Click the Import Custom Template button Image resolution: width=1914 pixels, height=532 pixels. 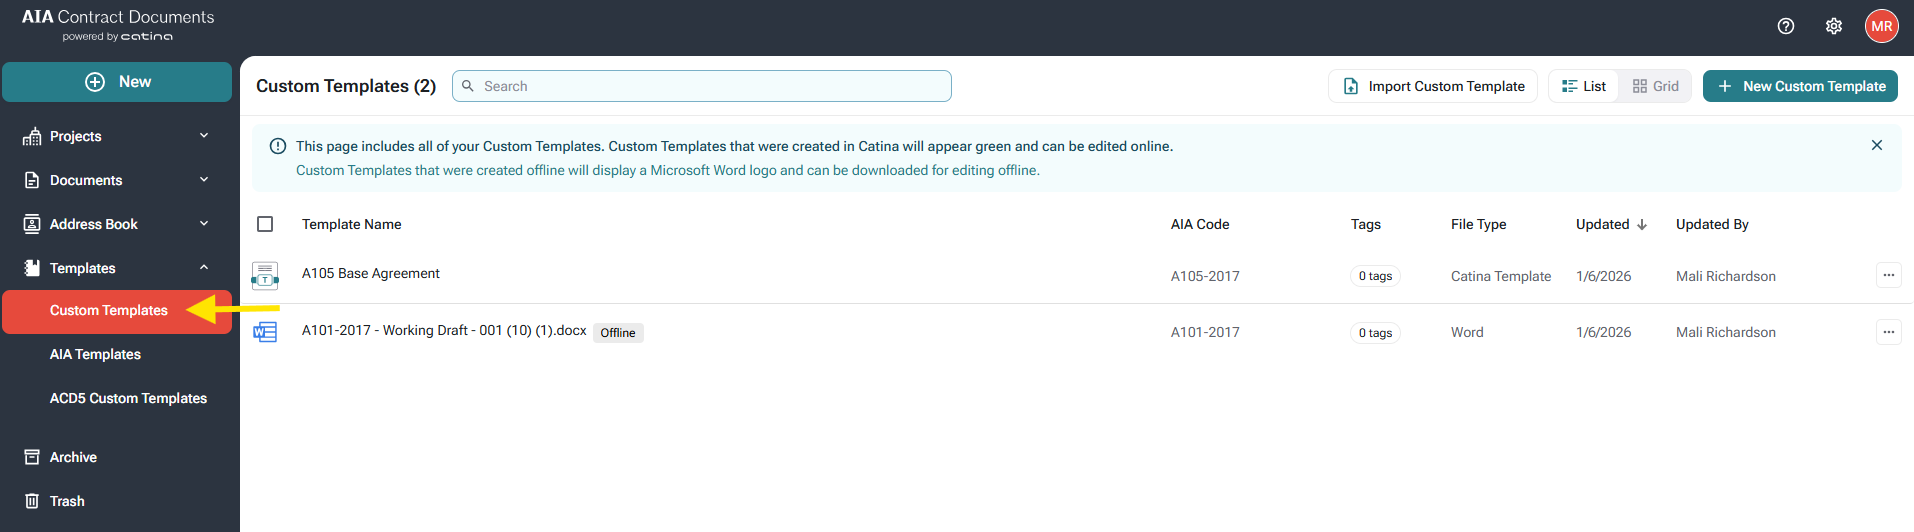[1433, 86]
